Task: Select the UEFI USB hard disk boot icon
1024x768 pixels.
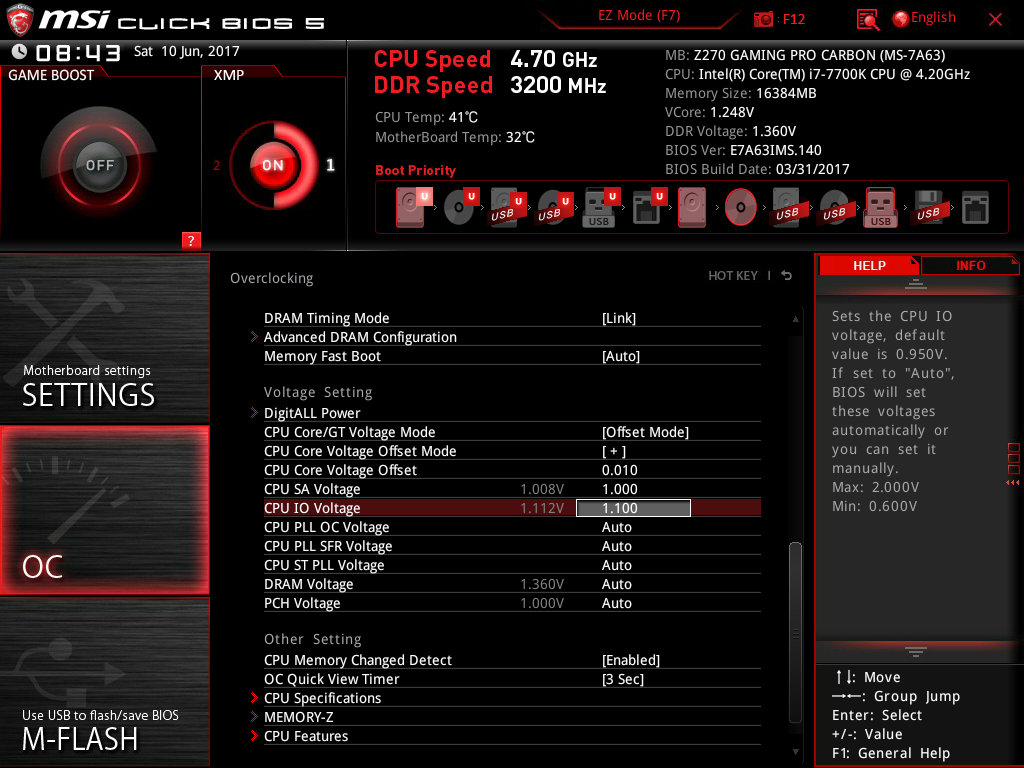Action: pyautogui.click(x=507, y=208)
